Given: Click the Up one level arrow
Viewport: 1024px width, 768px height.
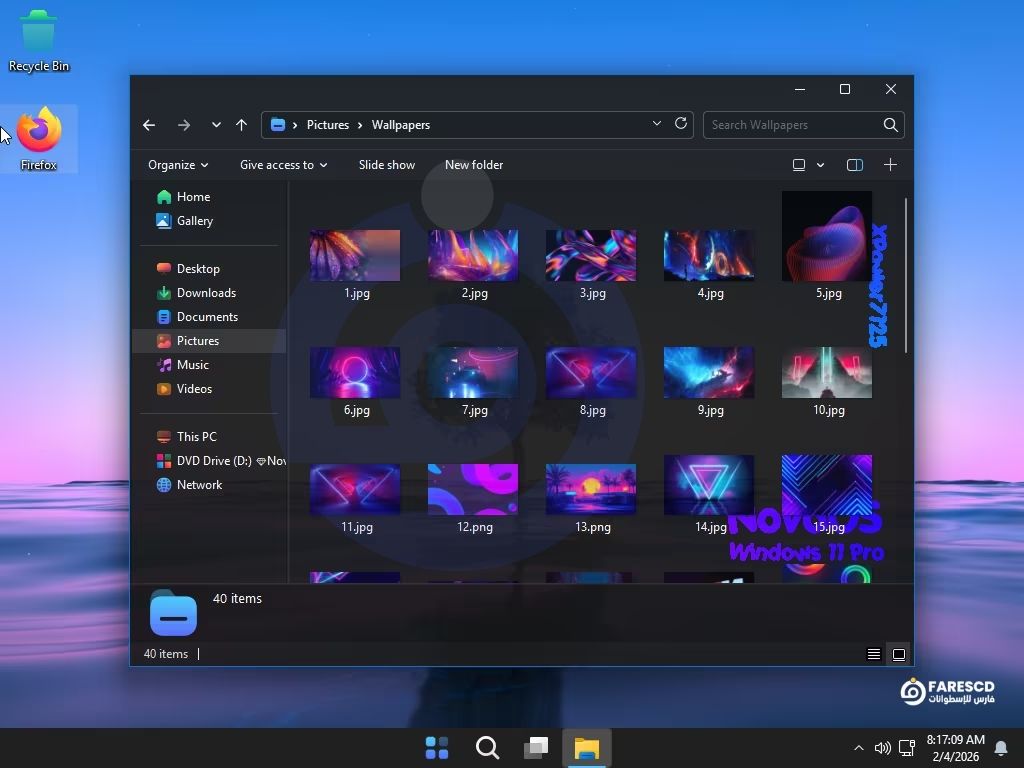Looking at the screenshot, I should point(241,125).
